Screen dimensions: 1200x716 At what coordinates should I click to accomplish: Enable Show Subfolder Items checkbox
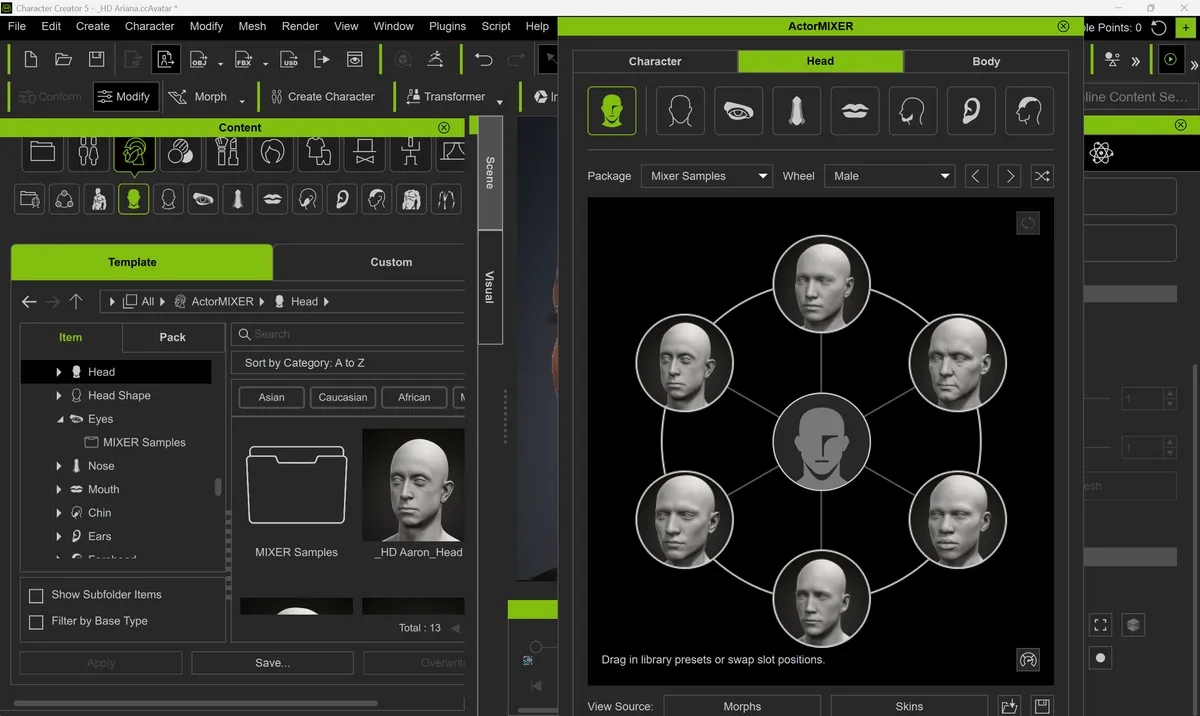coord(36,595)
